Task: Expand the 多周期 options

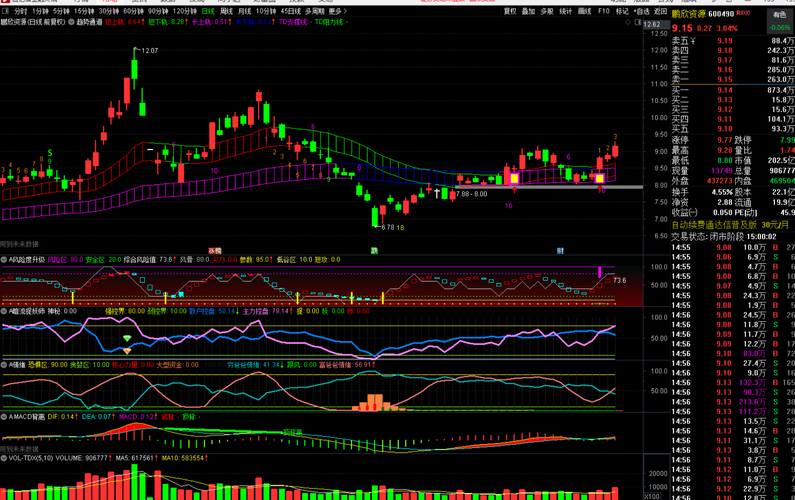Action: point(314,11)
